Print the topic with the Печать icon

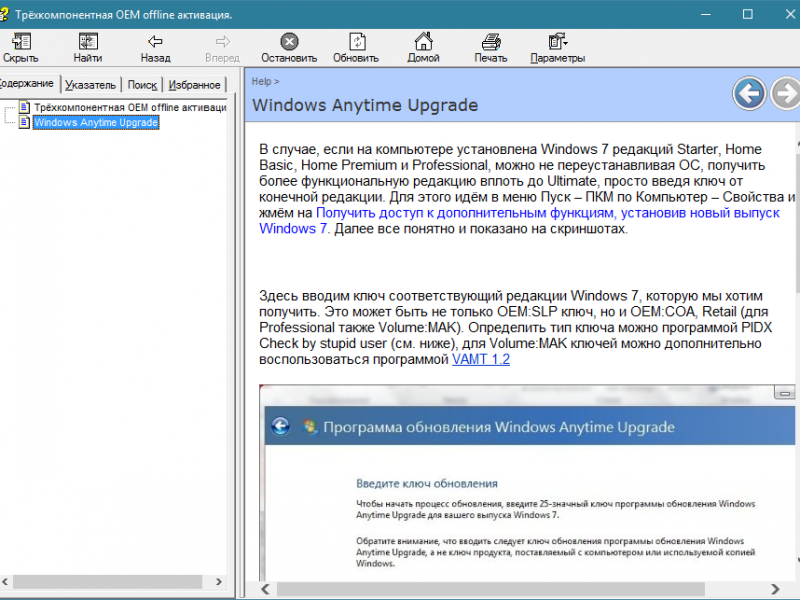[491, 42]
